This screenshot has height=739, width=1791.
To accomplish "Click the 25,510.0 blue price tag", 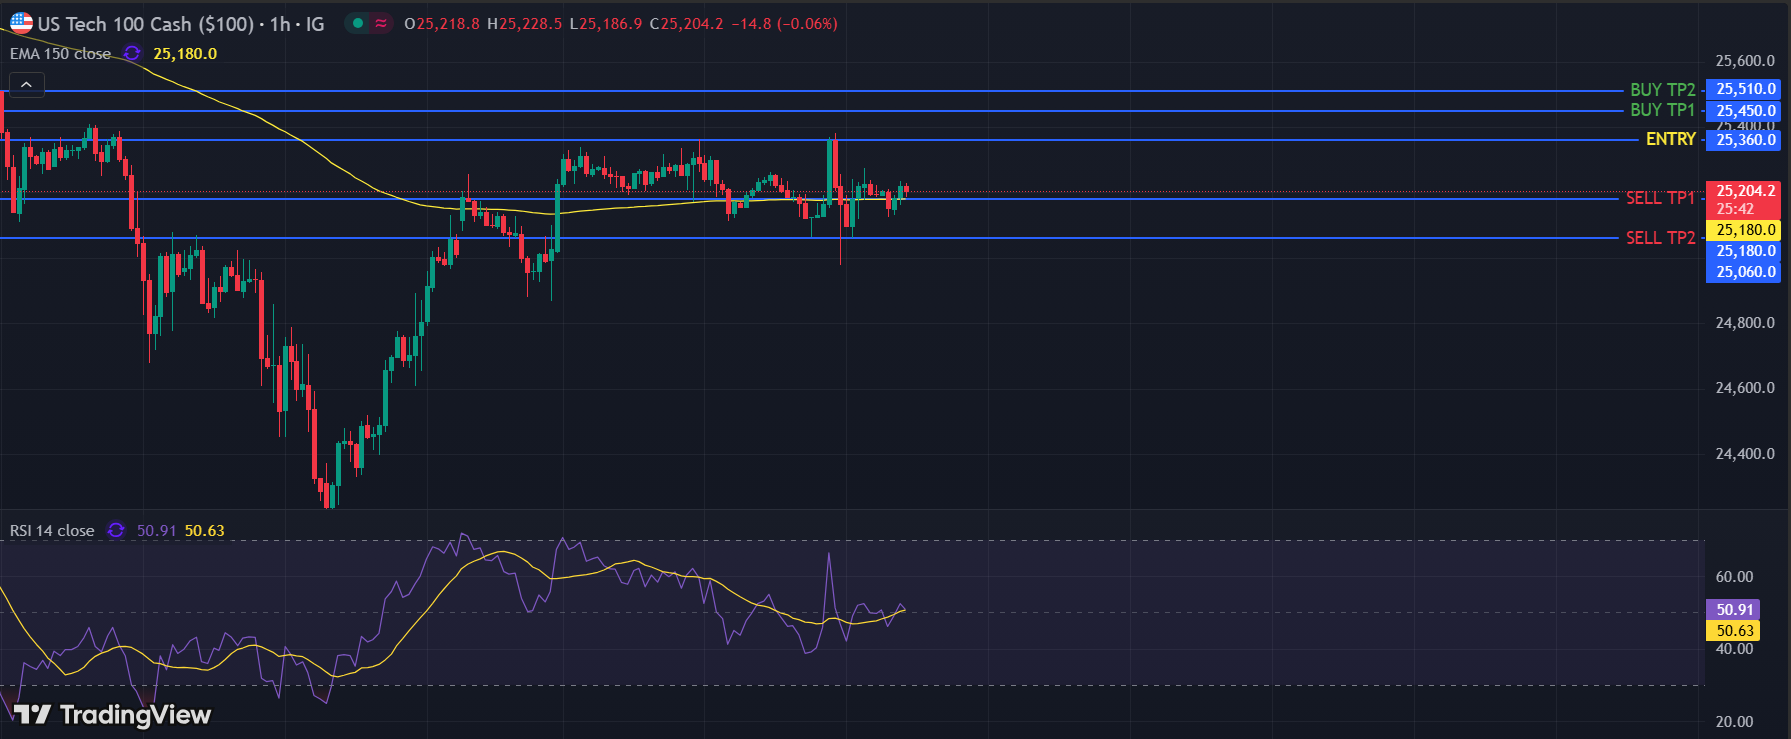I will [1745, 89].
